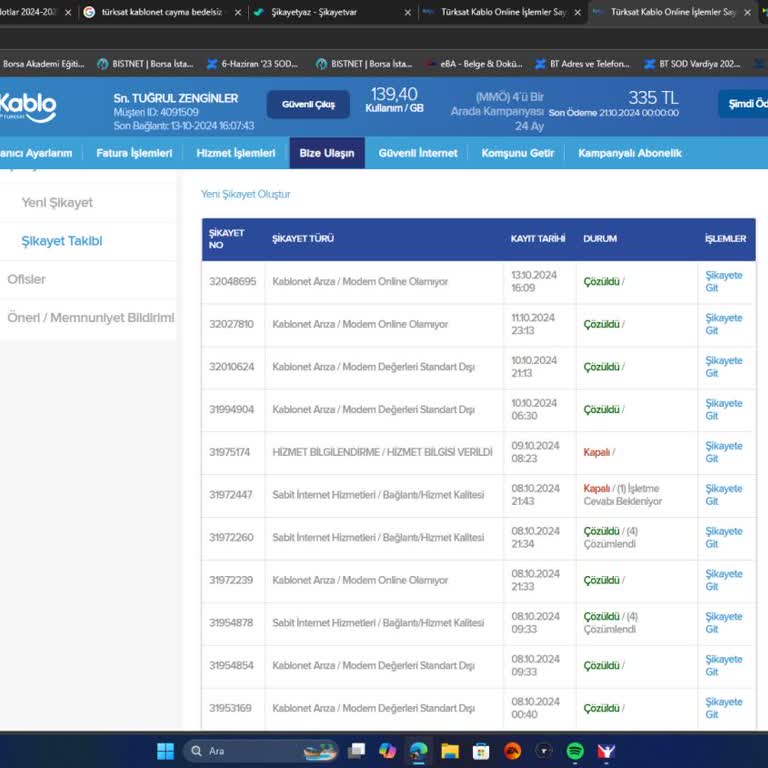Screen dimensions: 768x768
Task: Go to complaint 31954854 via Şikayete Git
Action: click(x=723, y=666)
